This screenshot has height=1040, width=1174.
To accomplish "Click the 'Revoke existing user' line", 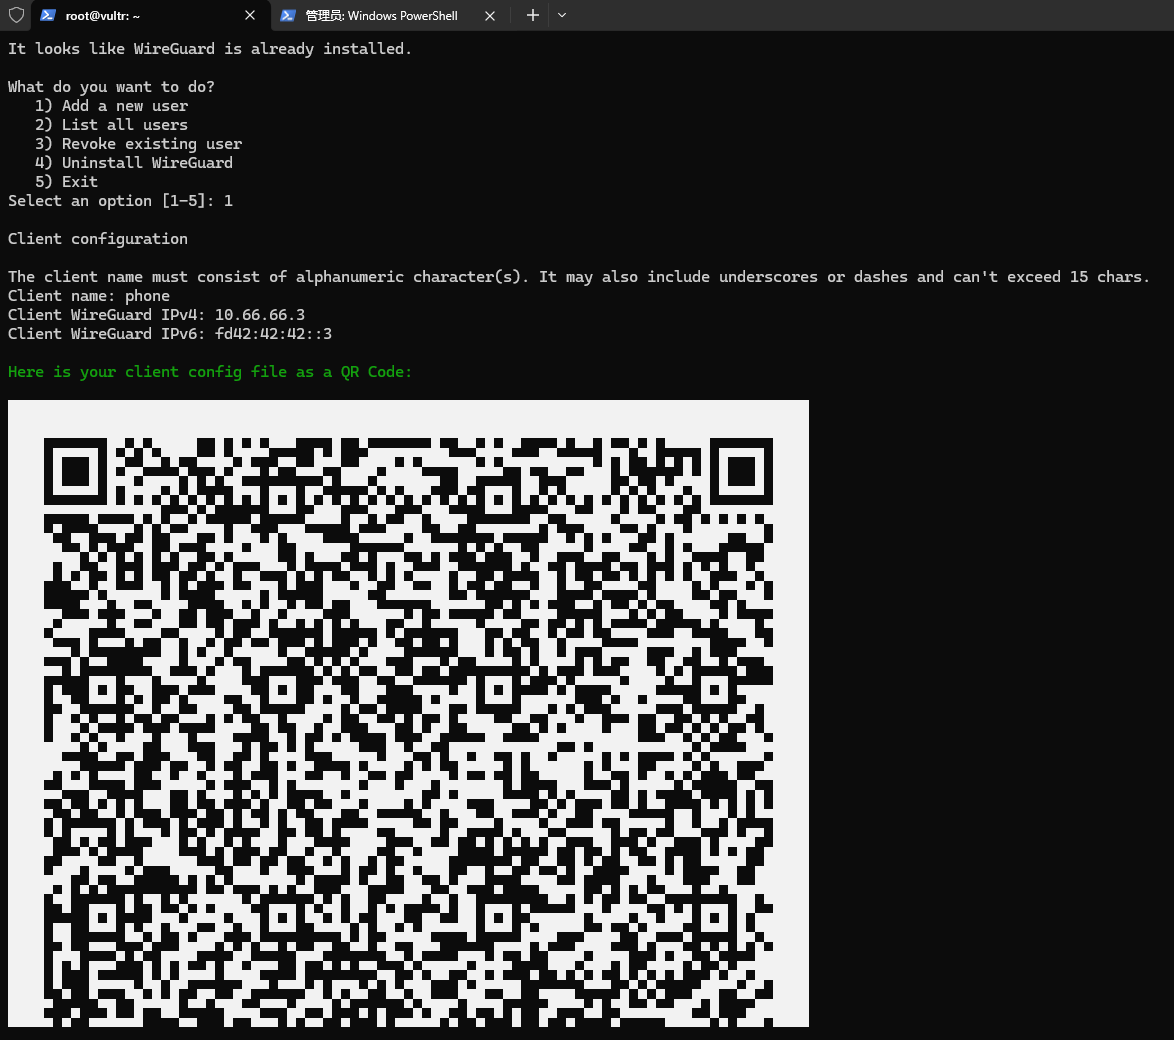I will pyautogui.click(x=139, y=144).
